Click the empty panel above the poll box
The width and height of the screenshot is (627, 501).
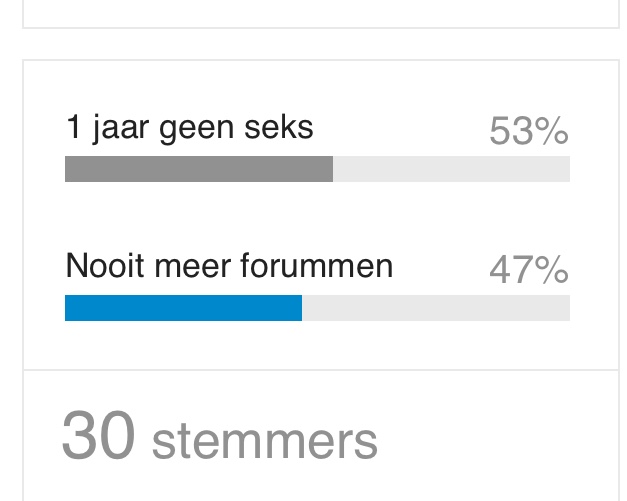pyautogui.click(x=321, y=12)
